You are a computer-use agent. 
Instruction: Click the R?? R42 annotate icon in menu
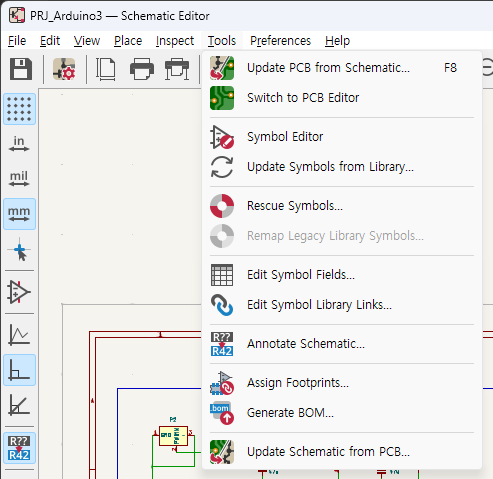click(222, 344)
